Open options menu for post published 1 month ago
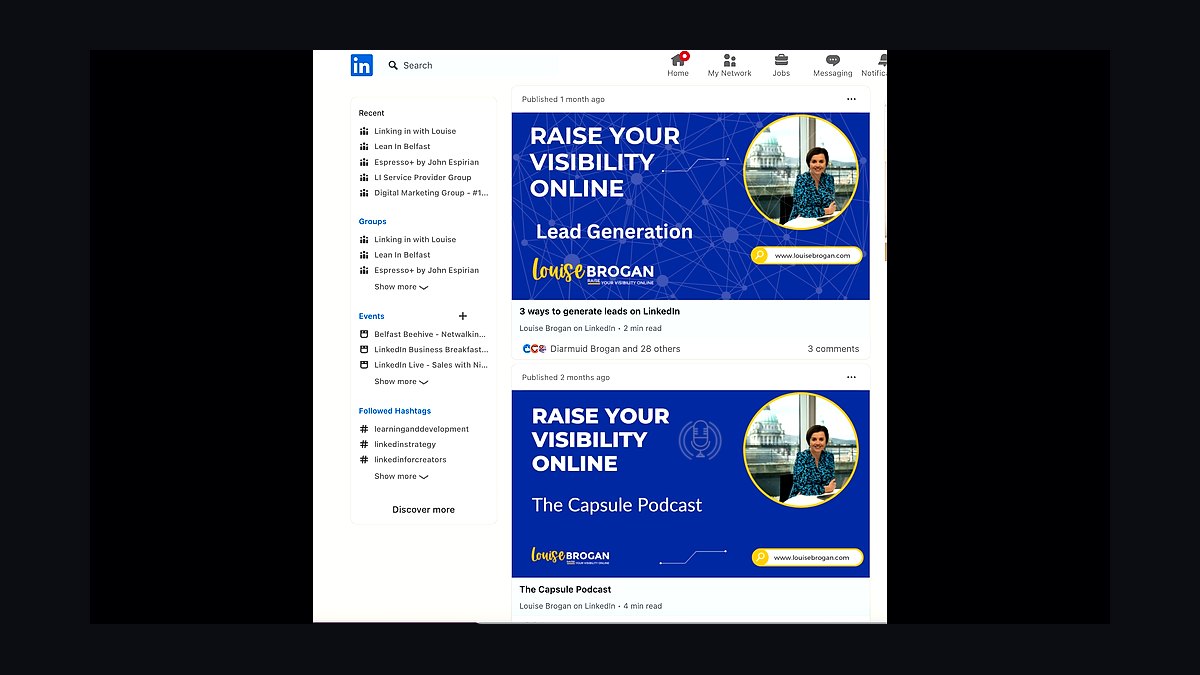Screen dimensions: 1200x675 pos(851,99)
